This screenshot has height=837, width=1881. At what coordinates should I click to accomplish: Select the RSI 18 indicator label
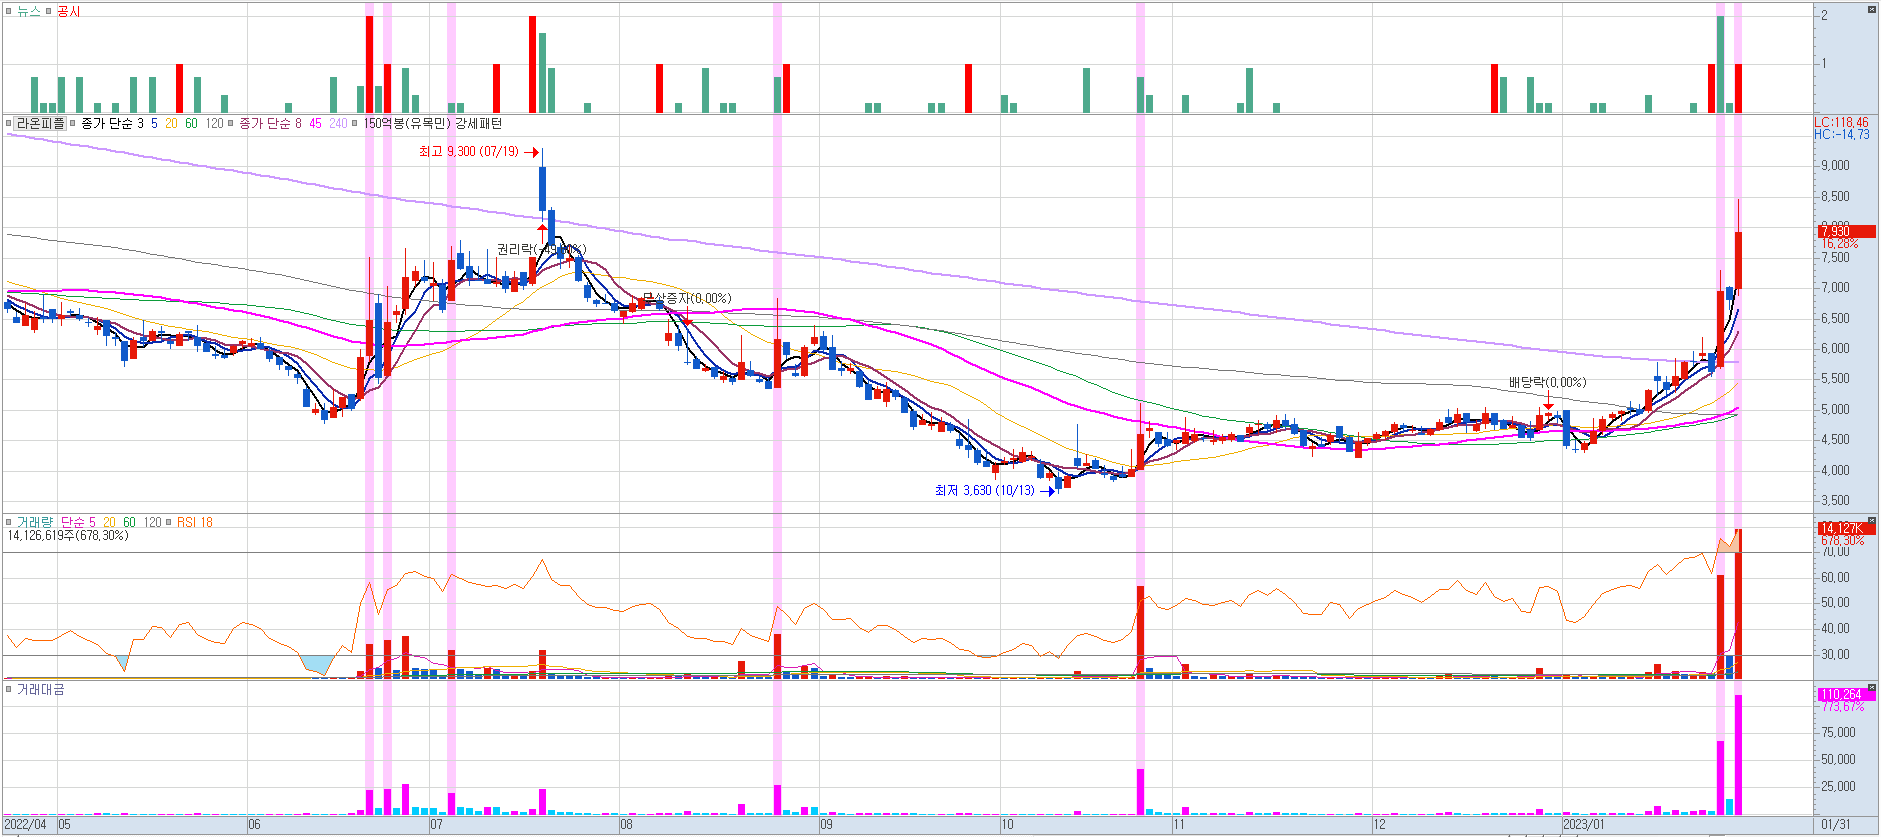point(194,522)
